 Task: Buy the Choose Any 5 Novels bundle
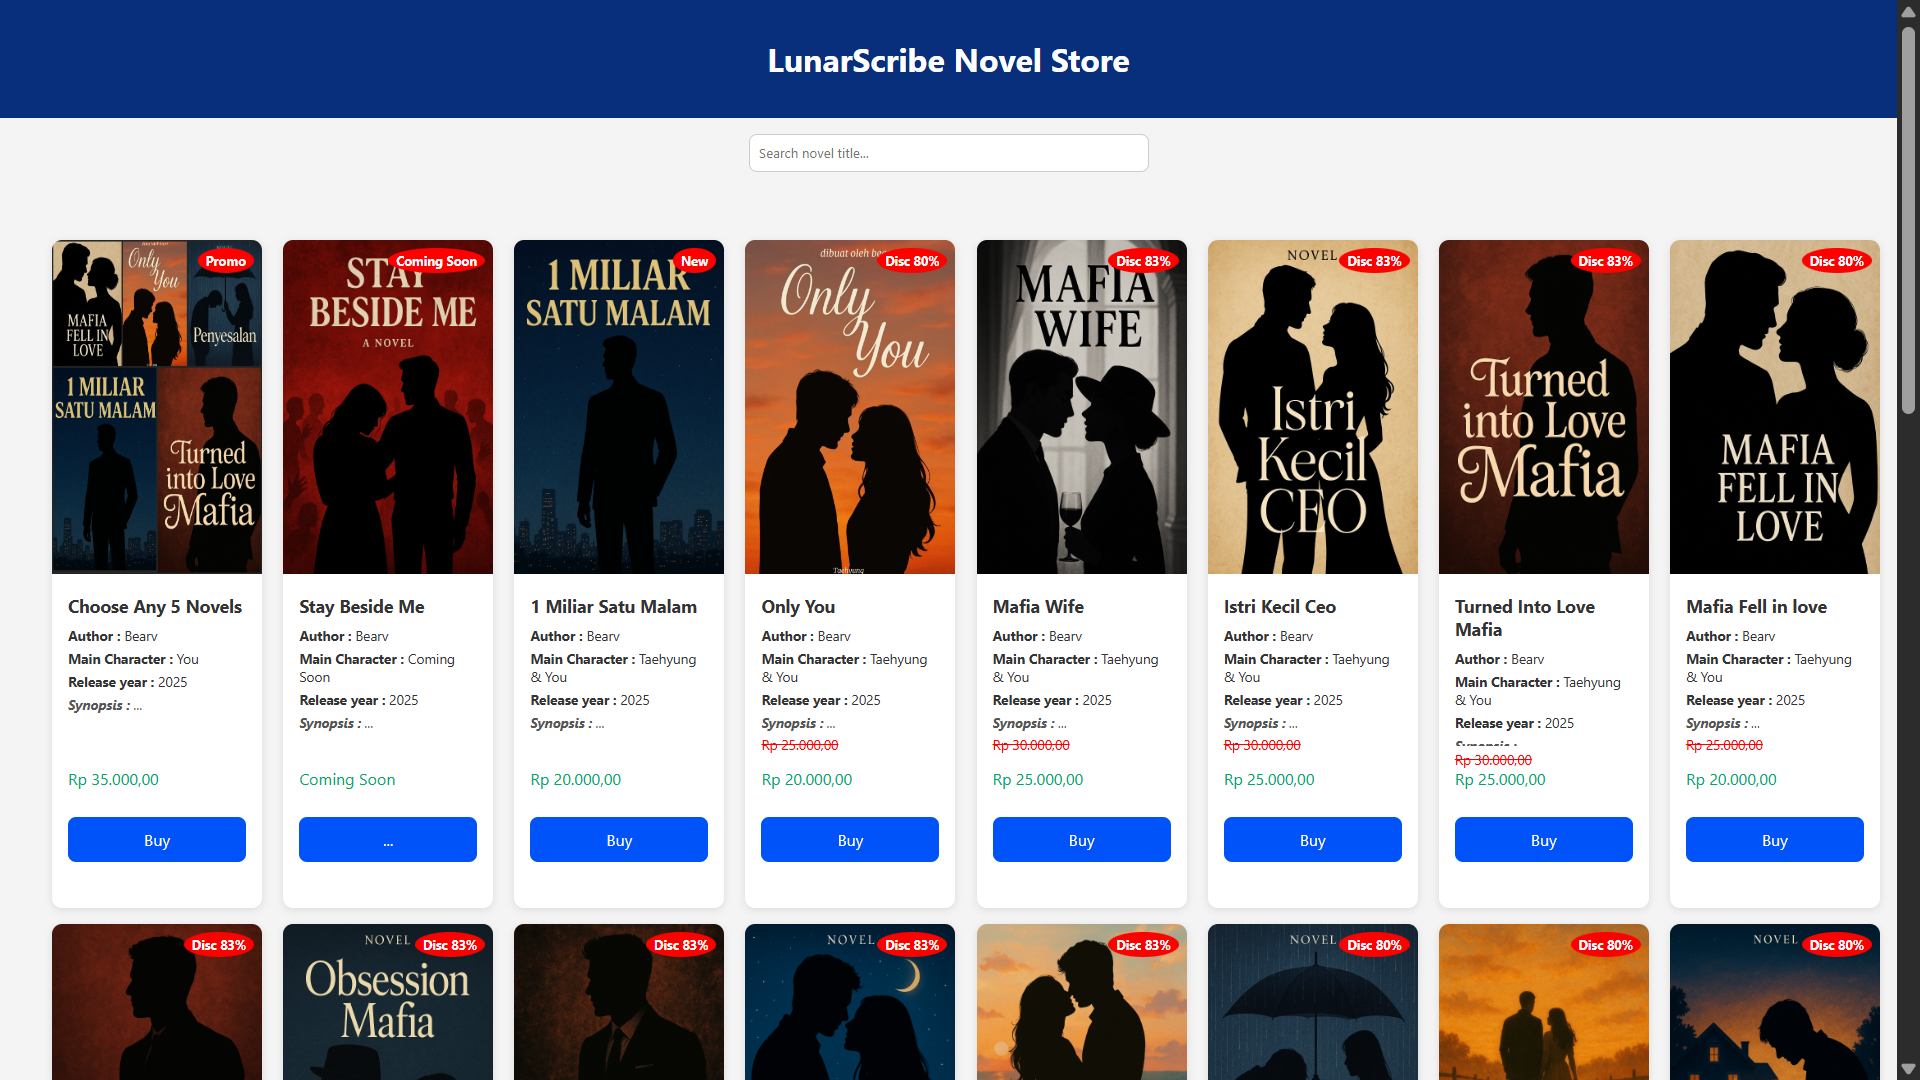coord(157,840)
